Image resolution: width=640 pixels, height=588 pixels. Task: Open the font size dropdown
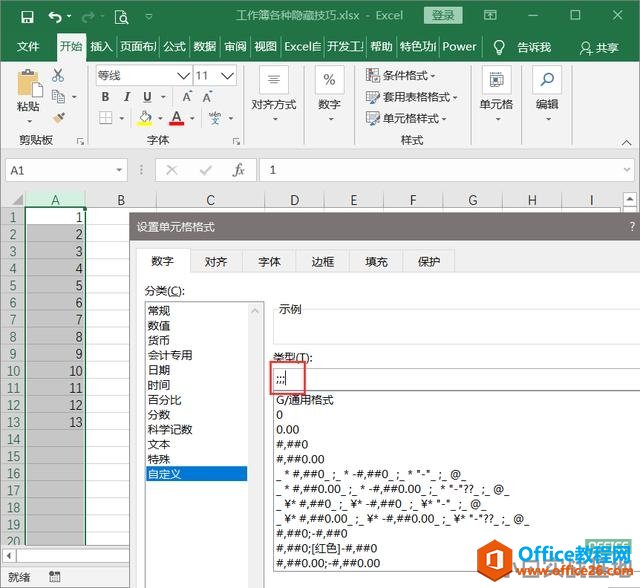pyautogui.click(x=227, y=75)
